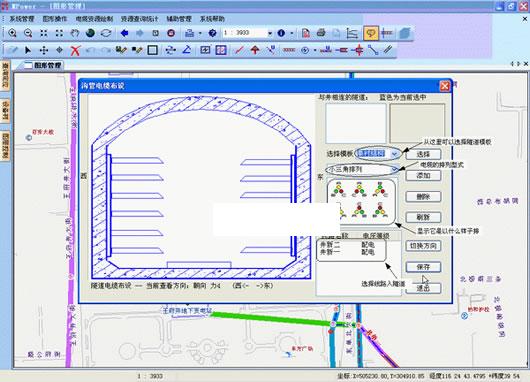This screenshot has width=530, height=382.
Task: Click the shrink-to-center four arrows icon
Action: (x=44, y=33)
